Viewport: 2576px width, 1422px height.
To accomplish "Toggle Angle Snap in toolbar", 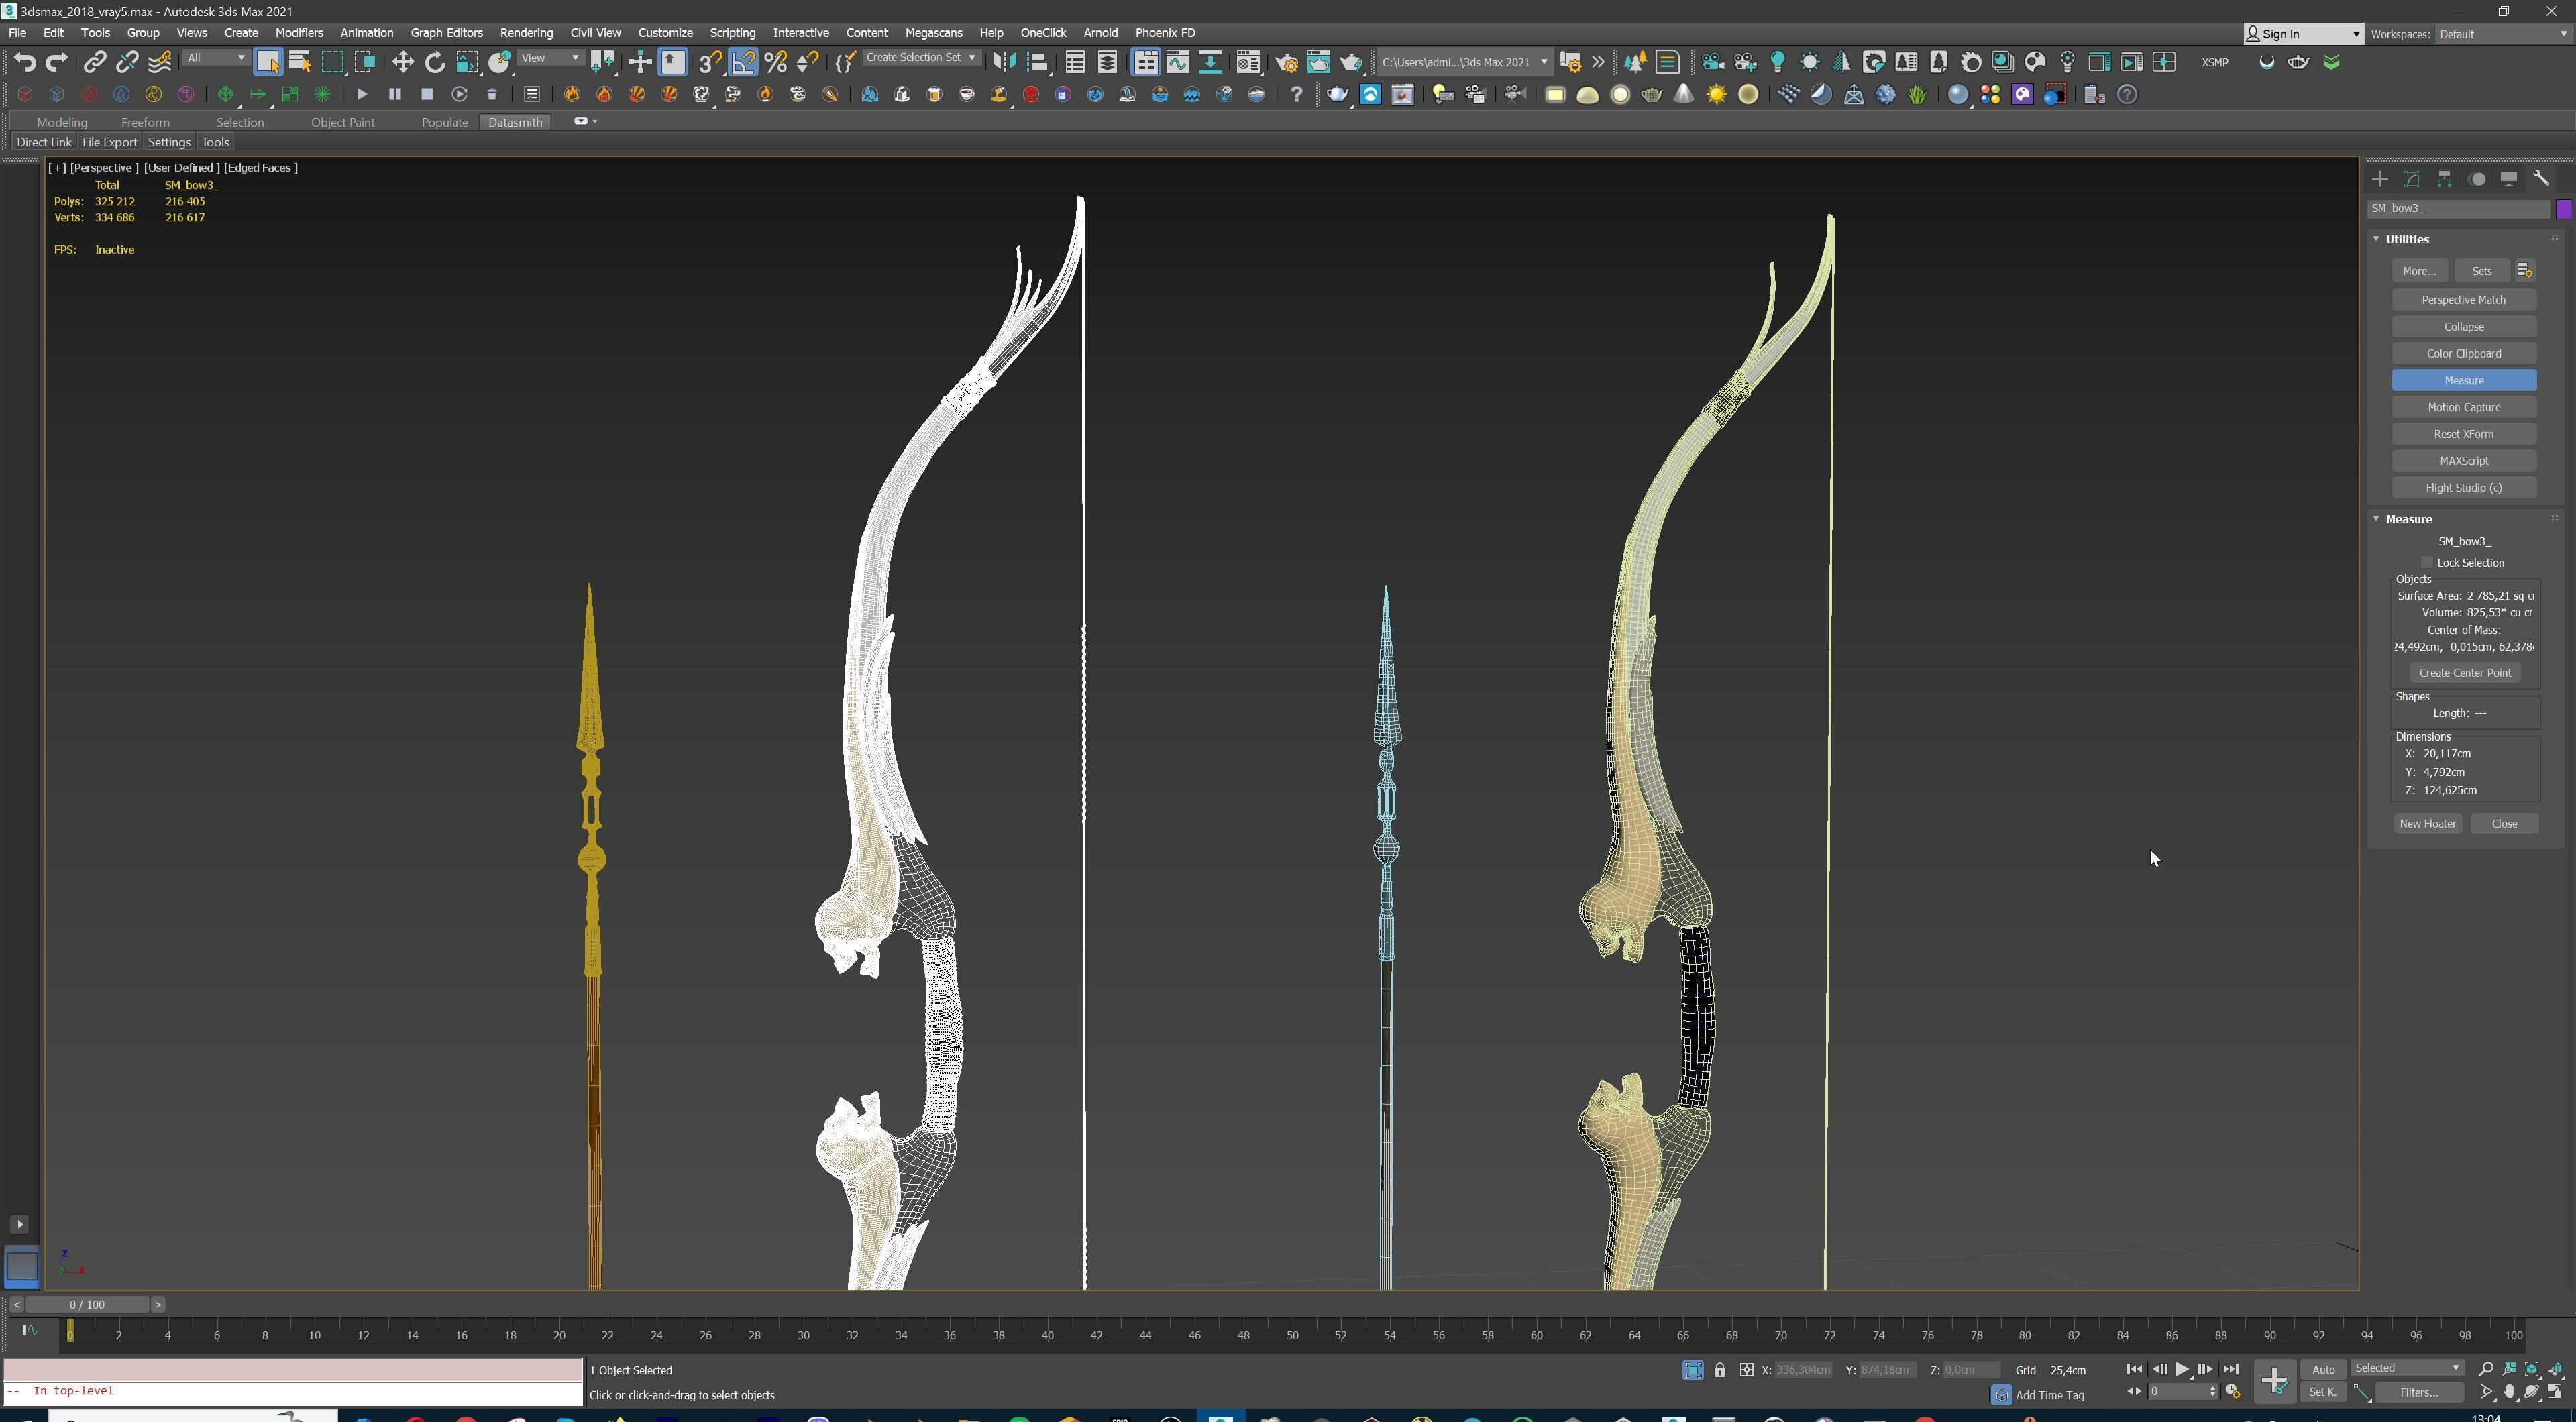I will coord(743,62).
